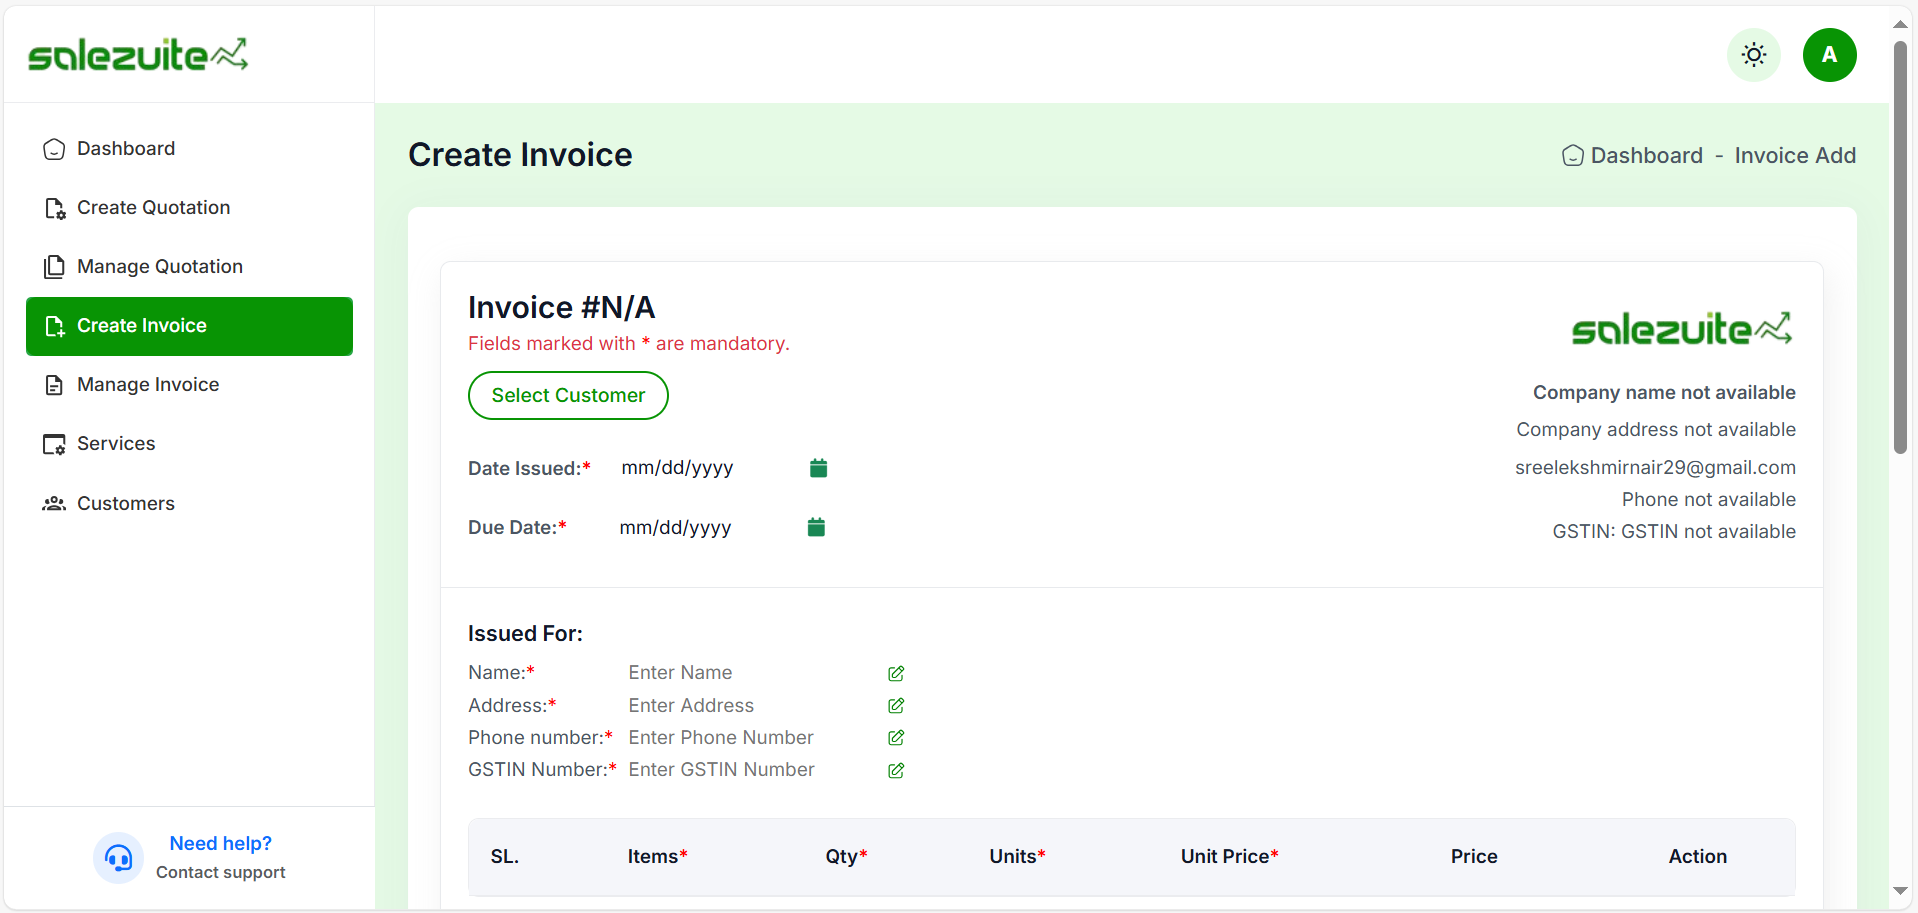The image size is (1918, 913).
Task: Open calendar picker for Date Issued
Action: (818, 468)
